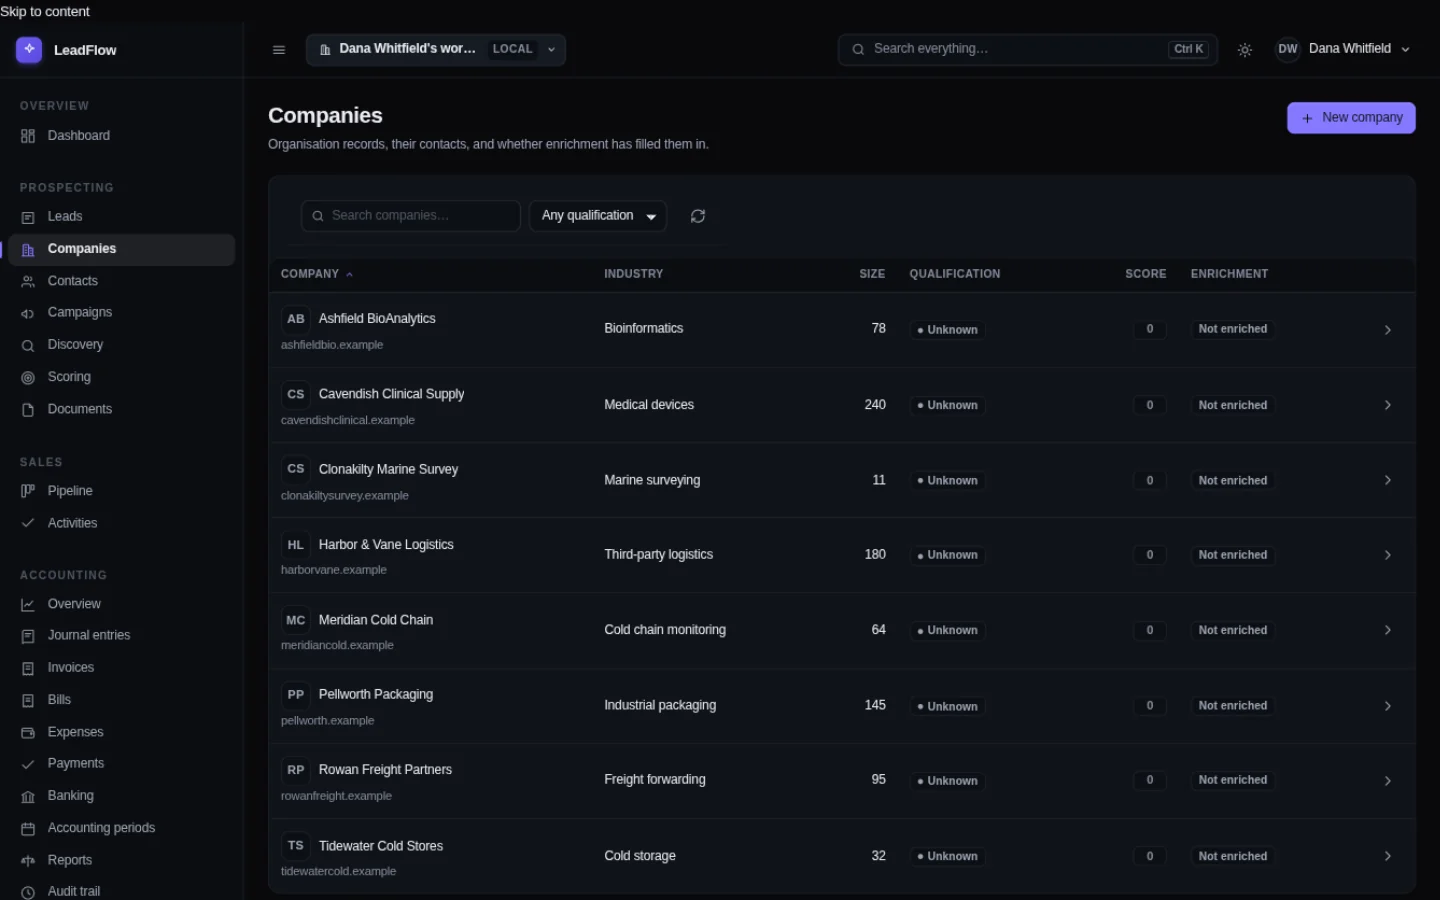Expand Cavendish Clinical Supply row chevron
This screenshot has width=1440, height=900.
[1388, 405]
